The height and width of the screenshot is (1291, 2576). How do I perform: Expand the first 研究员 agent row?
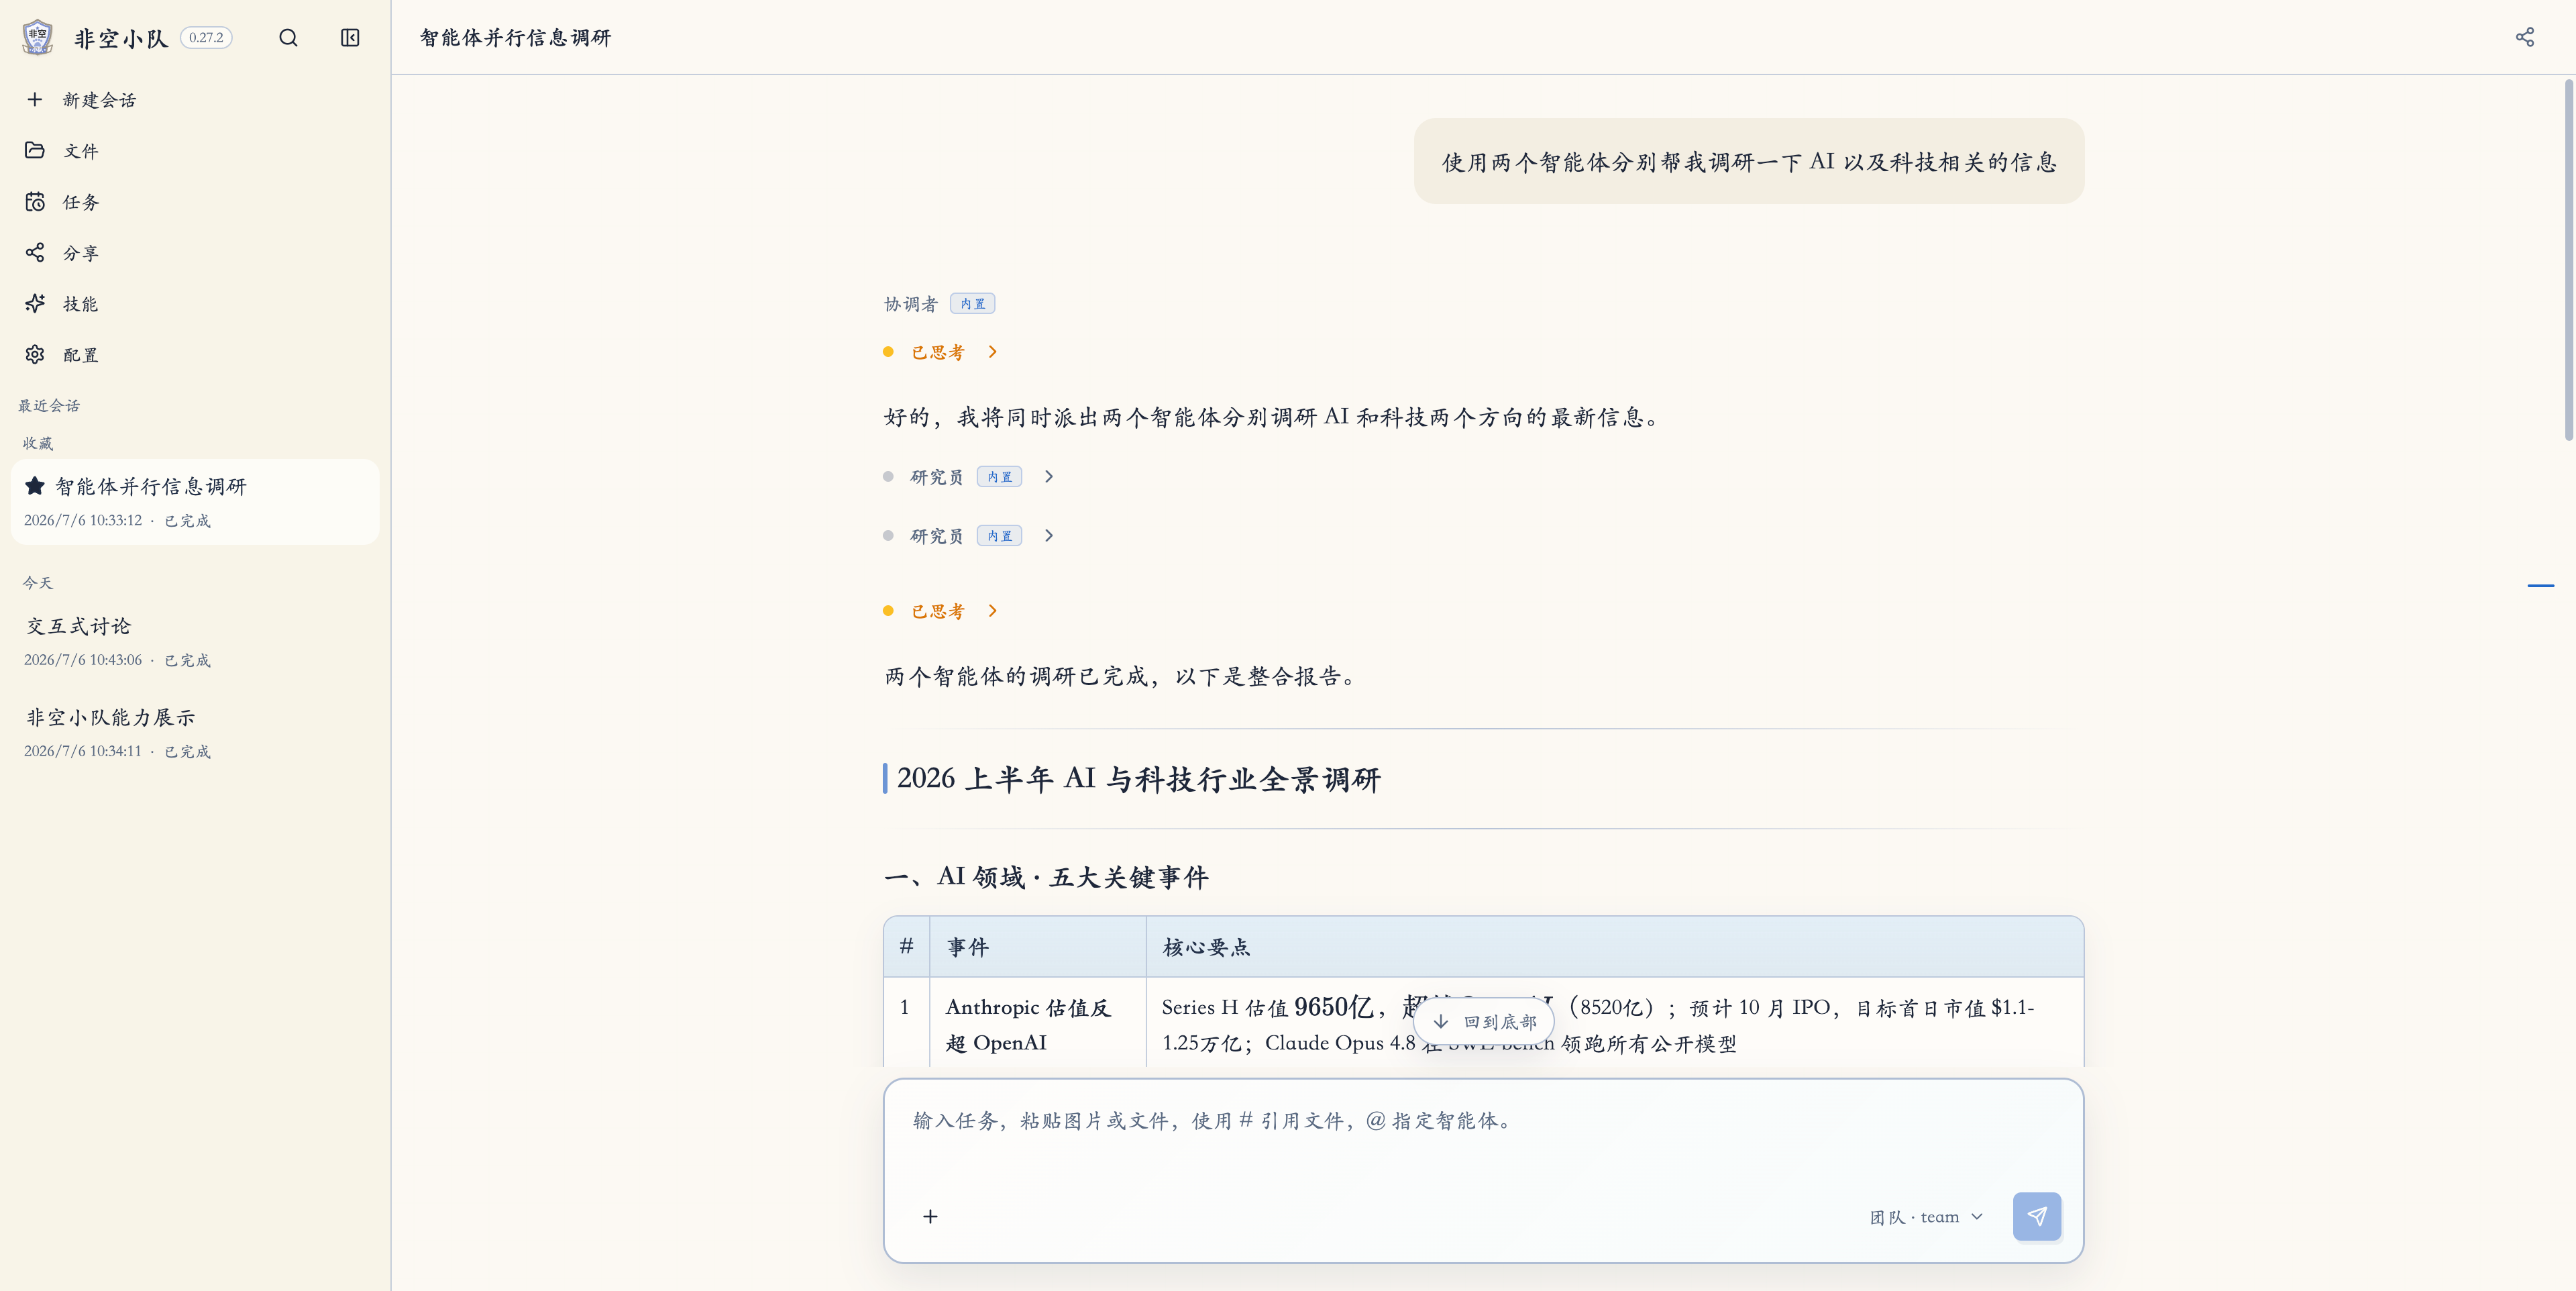tap(968, 477)
